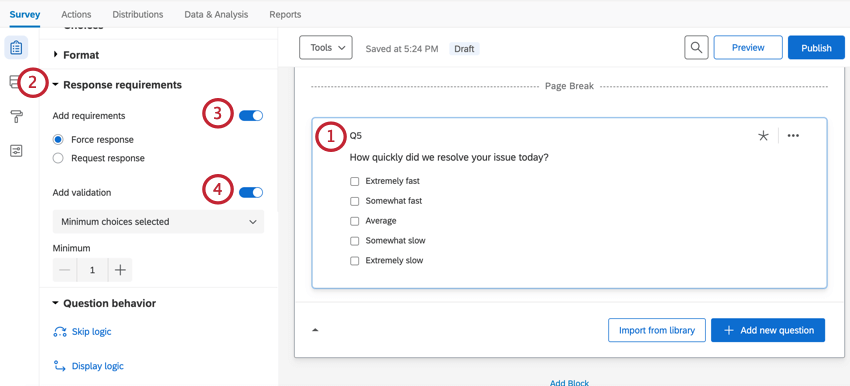Increase Minimum with the plus button
850x386 pixels.
pos(120,270)
